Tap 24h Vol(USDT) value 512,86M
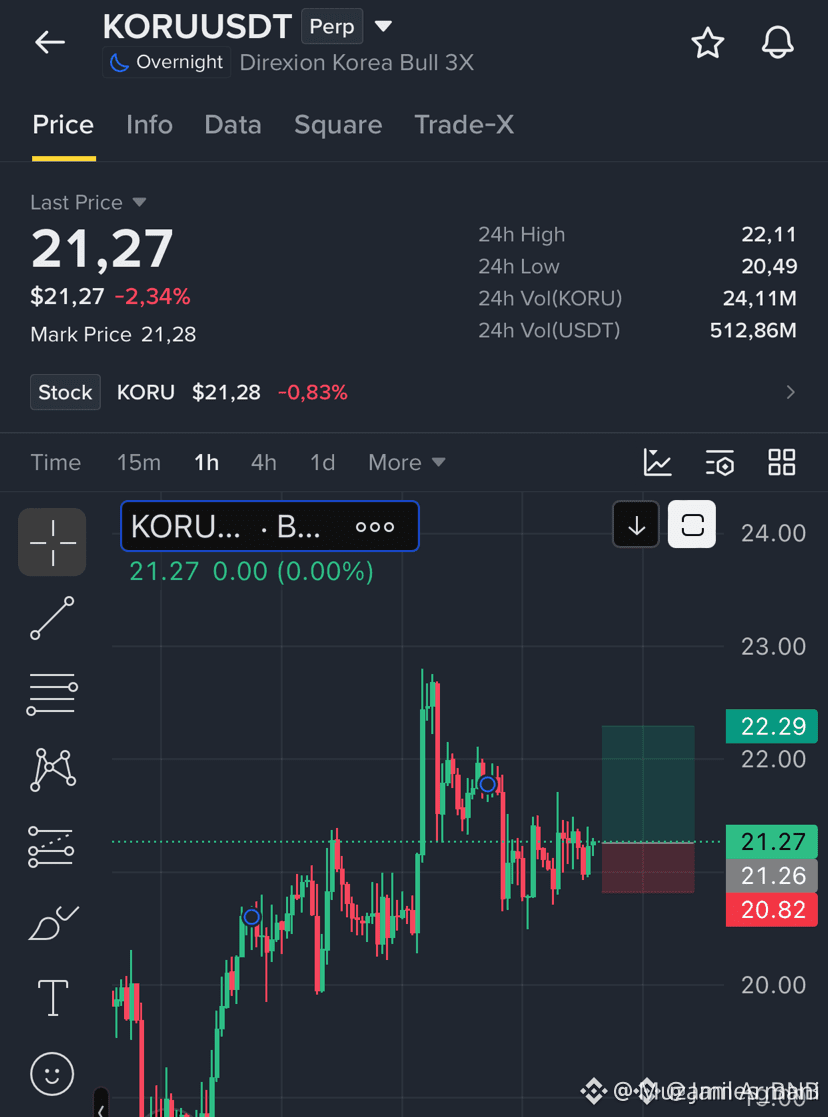Screen dimensions: 828x1117 pos(753,330)
